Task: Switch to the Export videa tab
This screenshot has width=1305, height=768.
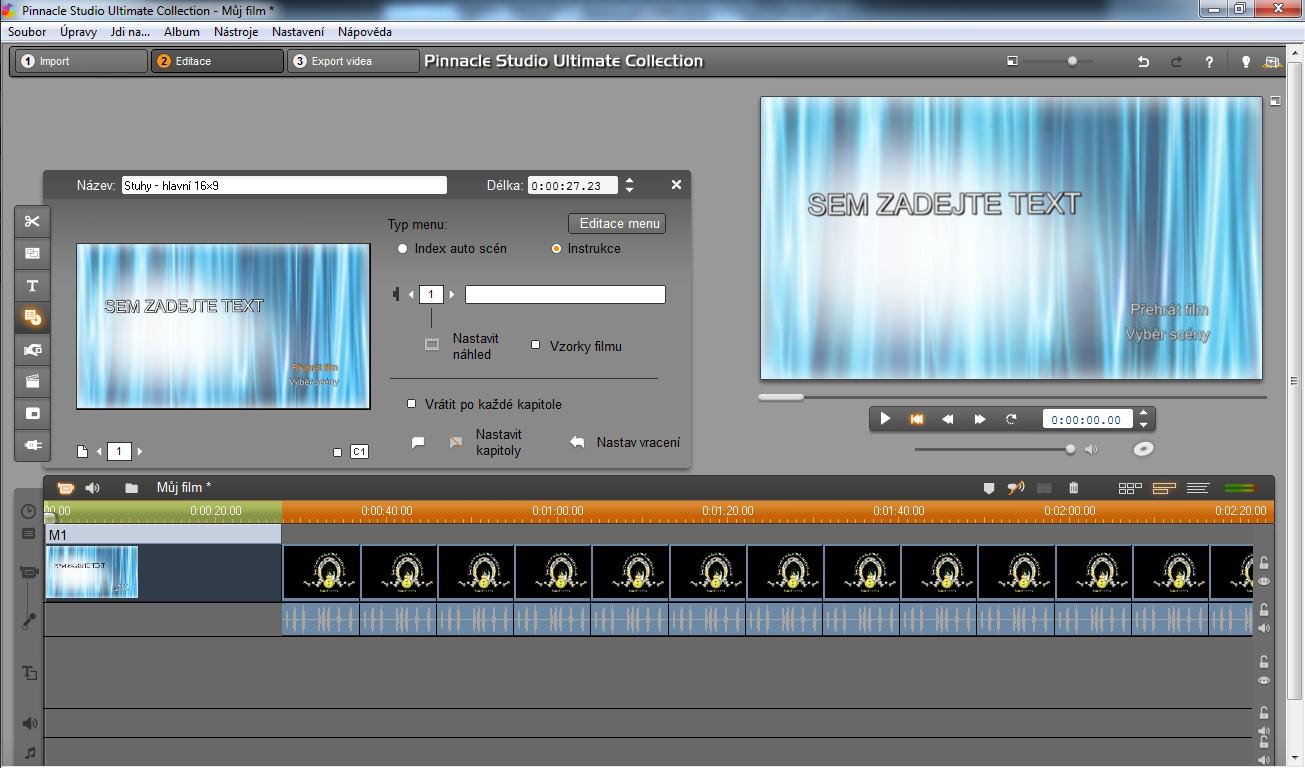Action: (x=353, y=61)
